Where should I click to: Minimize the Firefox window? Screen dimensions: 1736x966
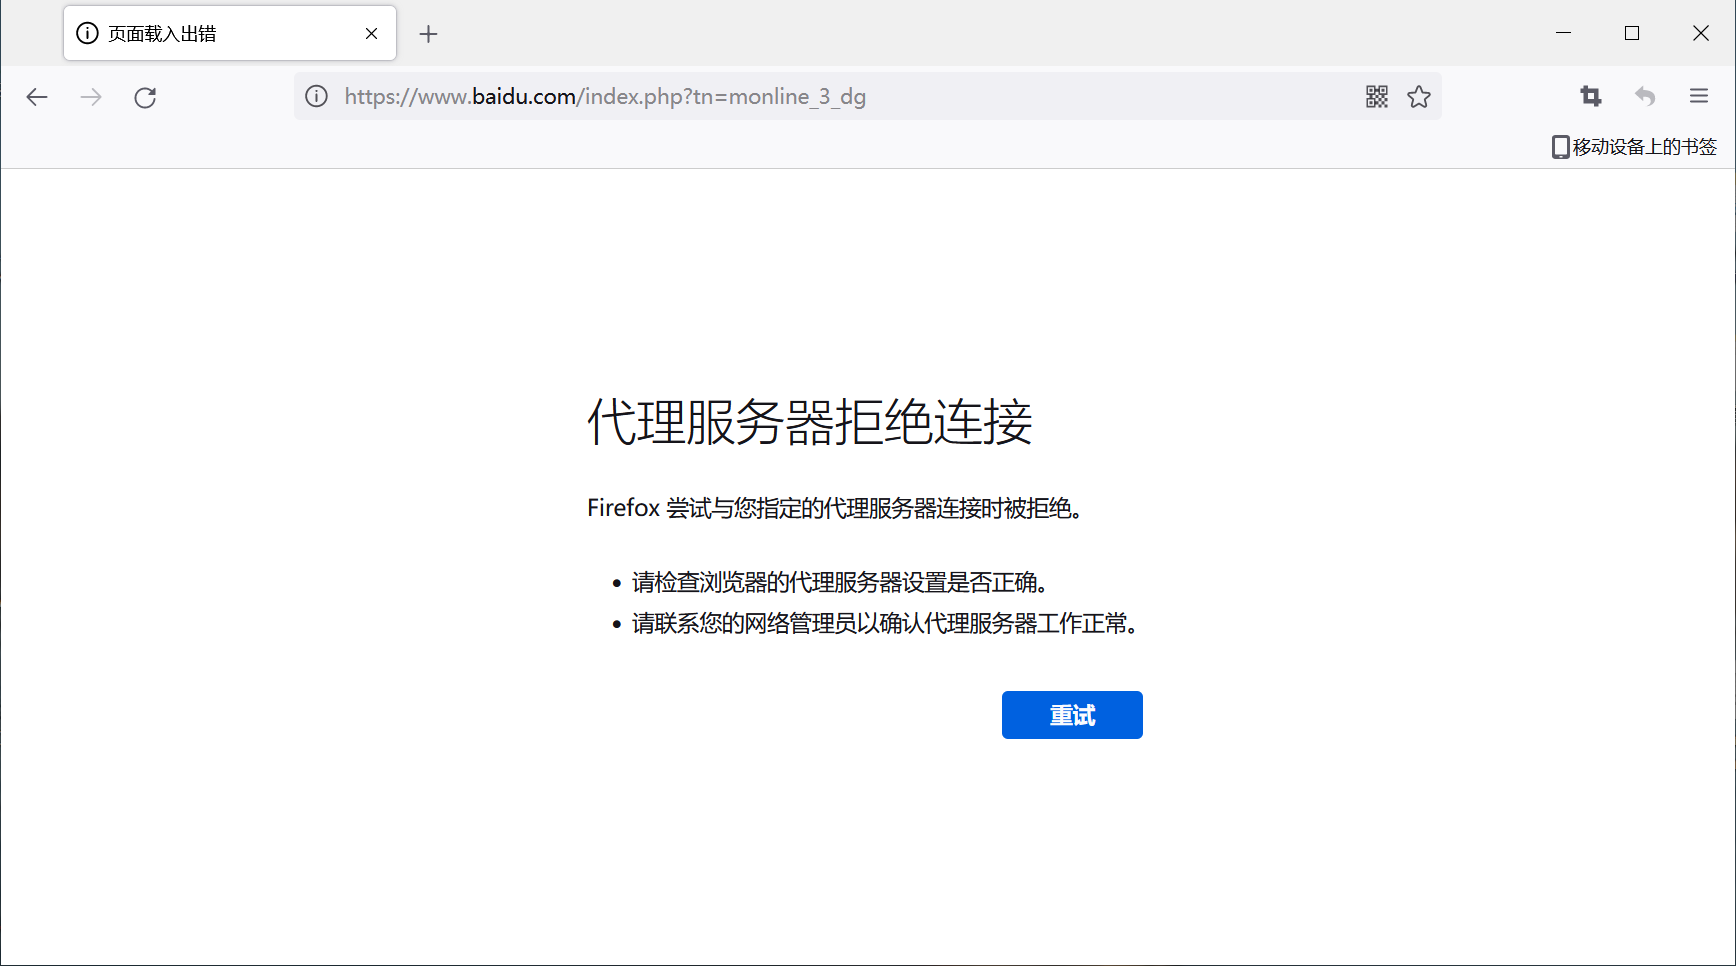tap(1564, 33)
